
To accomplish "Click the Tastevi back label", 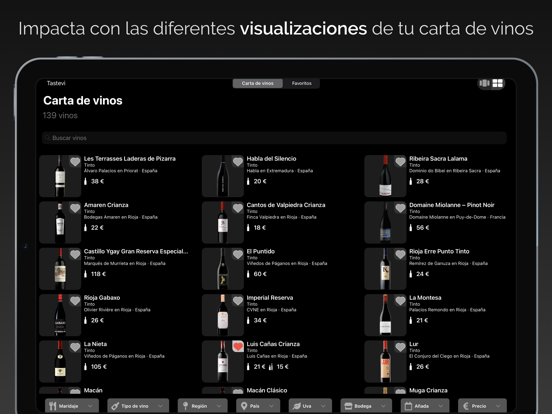I will (x=56, y=83).
